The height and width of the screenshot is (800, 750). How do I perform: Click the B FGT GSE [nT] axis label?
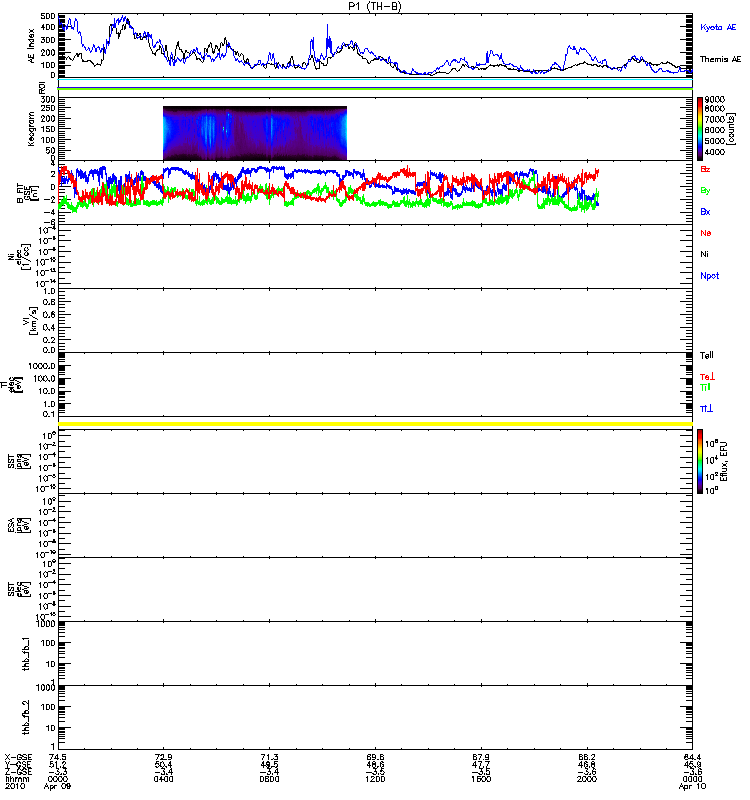click(x=28, y=193)
